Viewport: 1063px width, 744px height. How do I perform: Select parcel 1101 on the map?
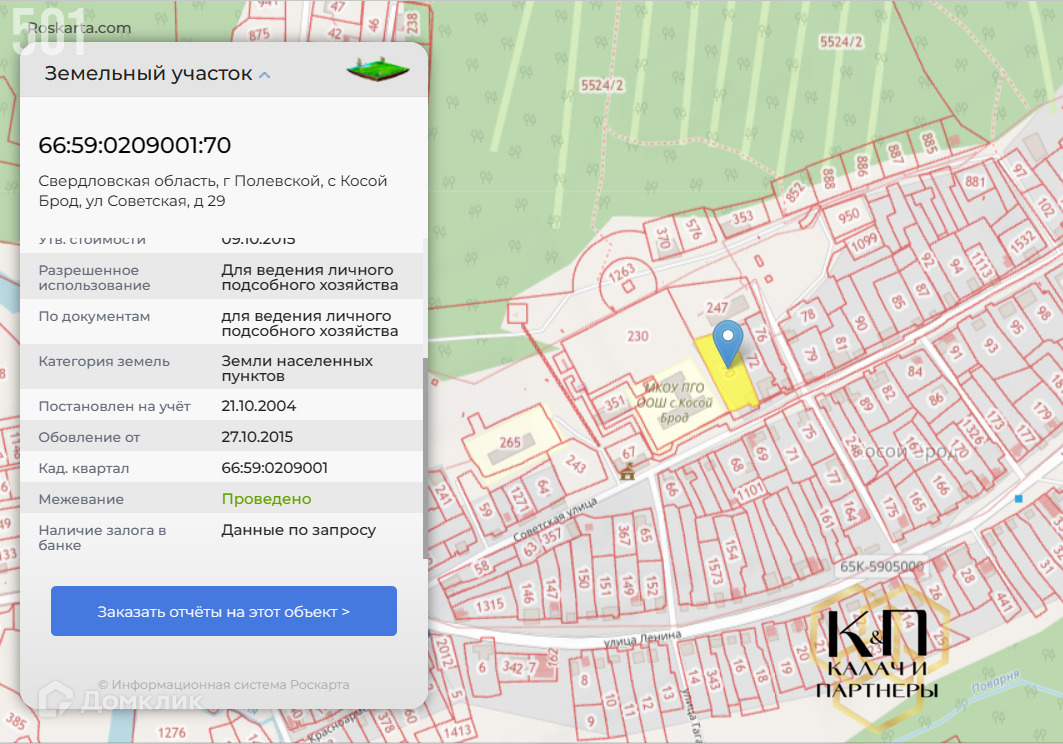tap(750, 491)
